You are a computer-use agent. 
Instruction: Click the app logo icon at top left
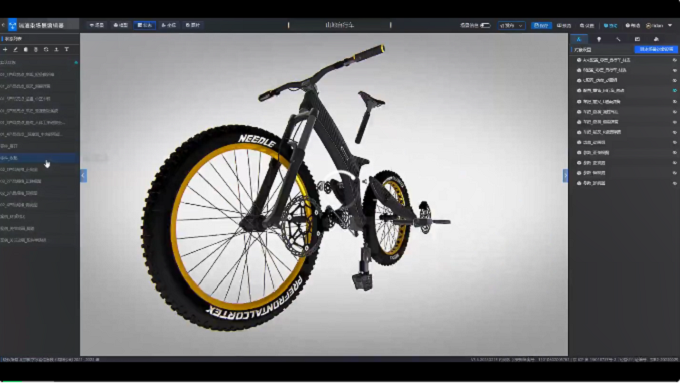click(13, 25)
